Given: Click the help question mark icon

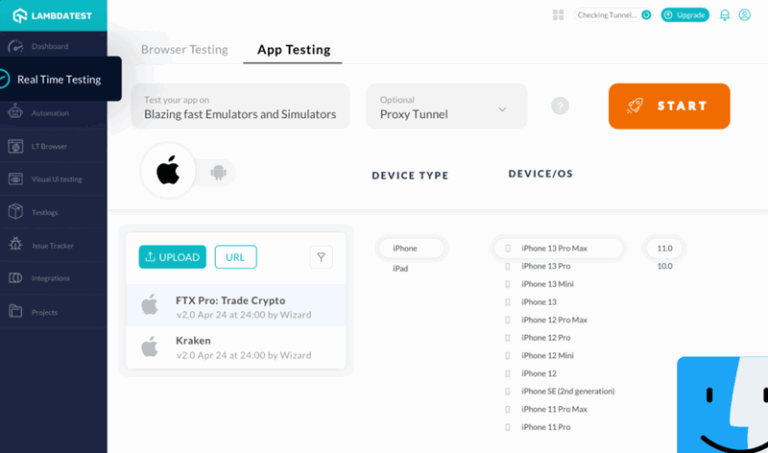Looking at the screenshot, I should click(560, 106).
